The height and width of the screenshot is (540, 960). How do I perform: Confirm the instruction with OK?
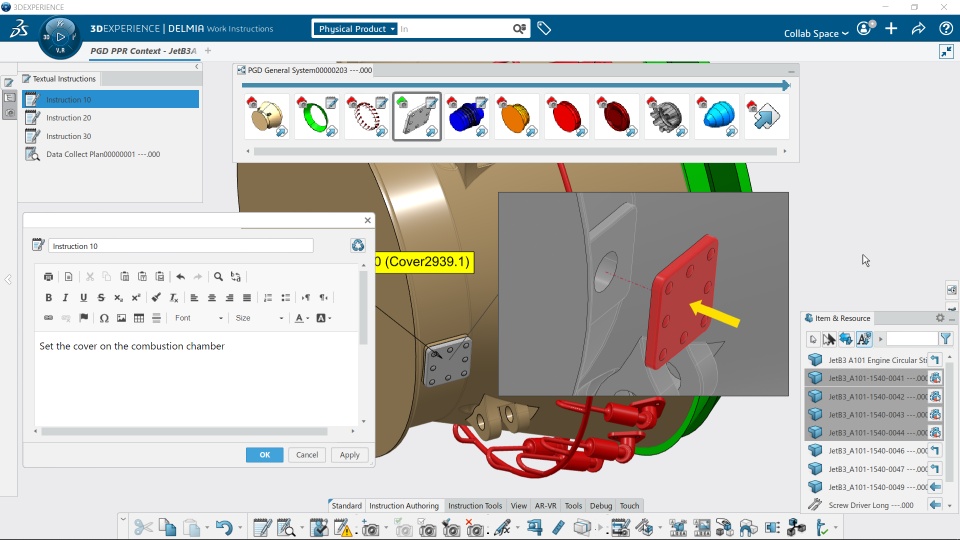[x=264, y=455]
